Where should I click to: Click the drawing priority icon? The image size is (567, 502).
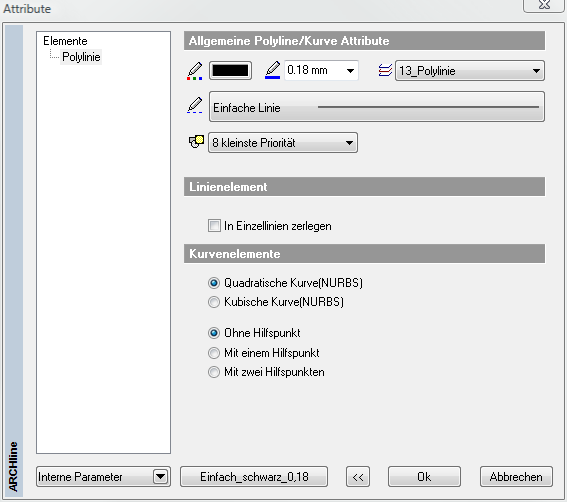(x=196, y=142)
